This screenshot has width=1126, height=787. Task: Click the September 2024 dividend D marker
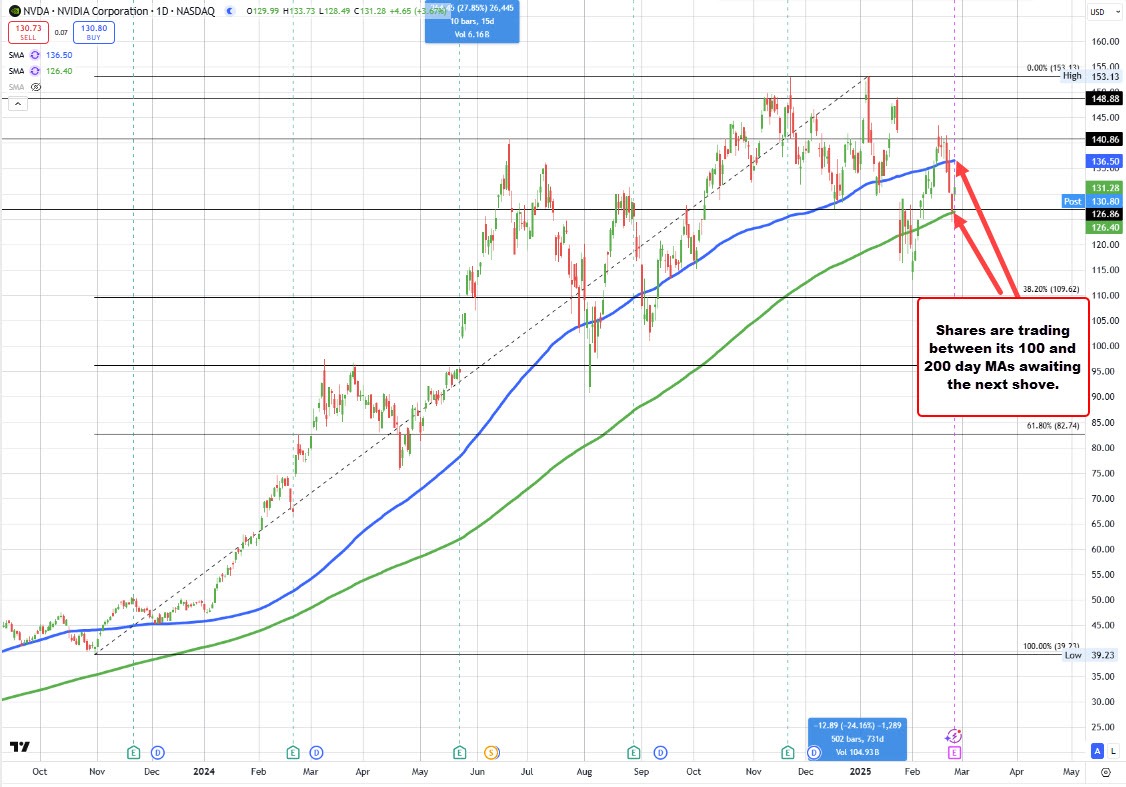point(660,753)
